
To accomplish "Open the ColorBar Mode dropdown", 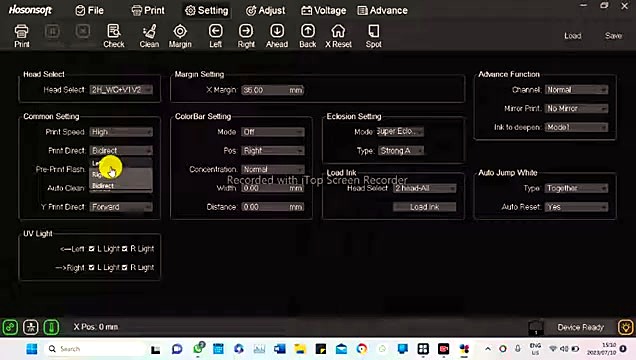I will tap(273, 132).
